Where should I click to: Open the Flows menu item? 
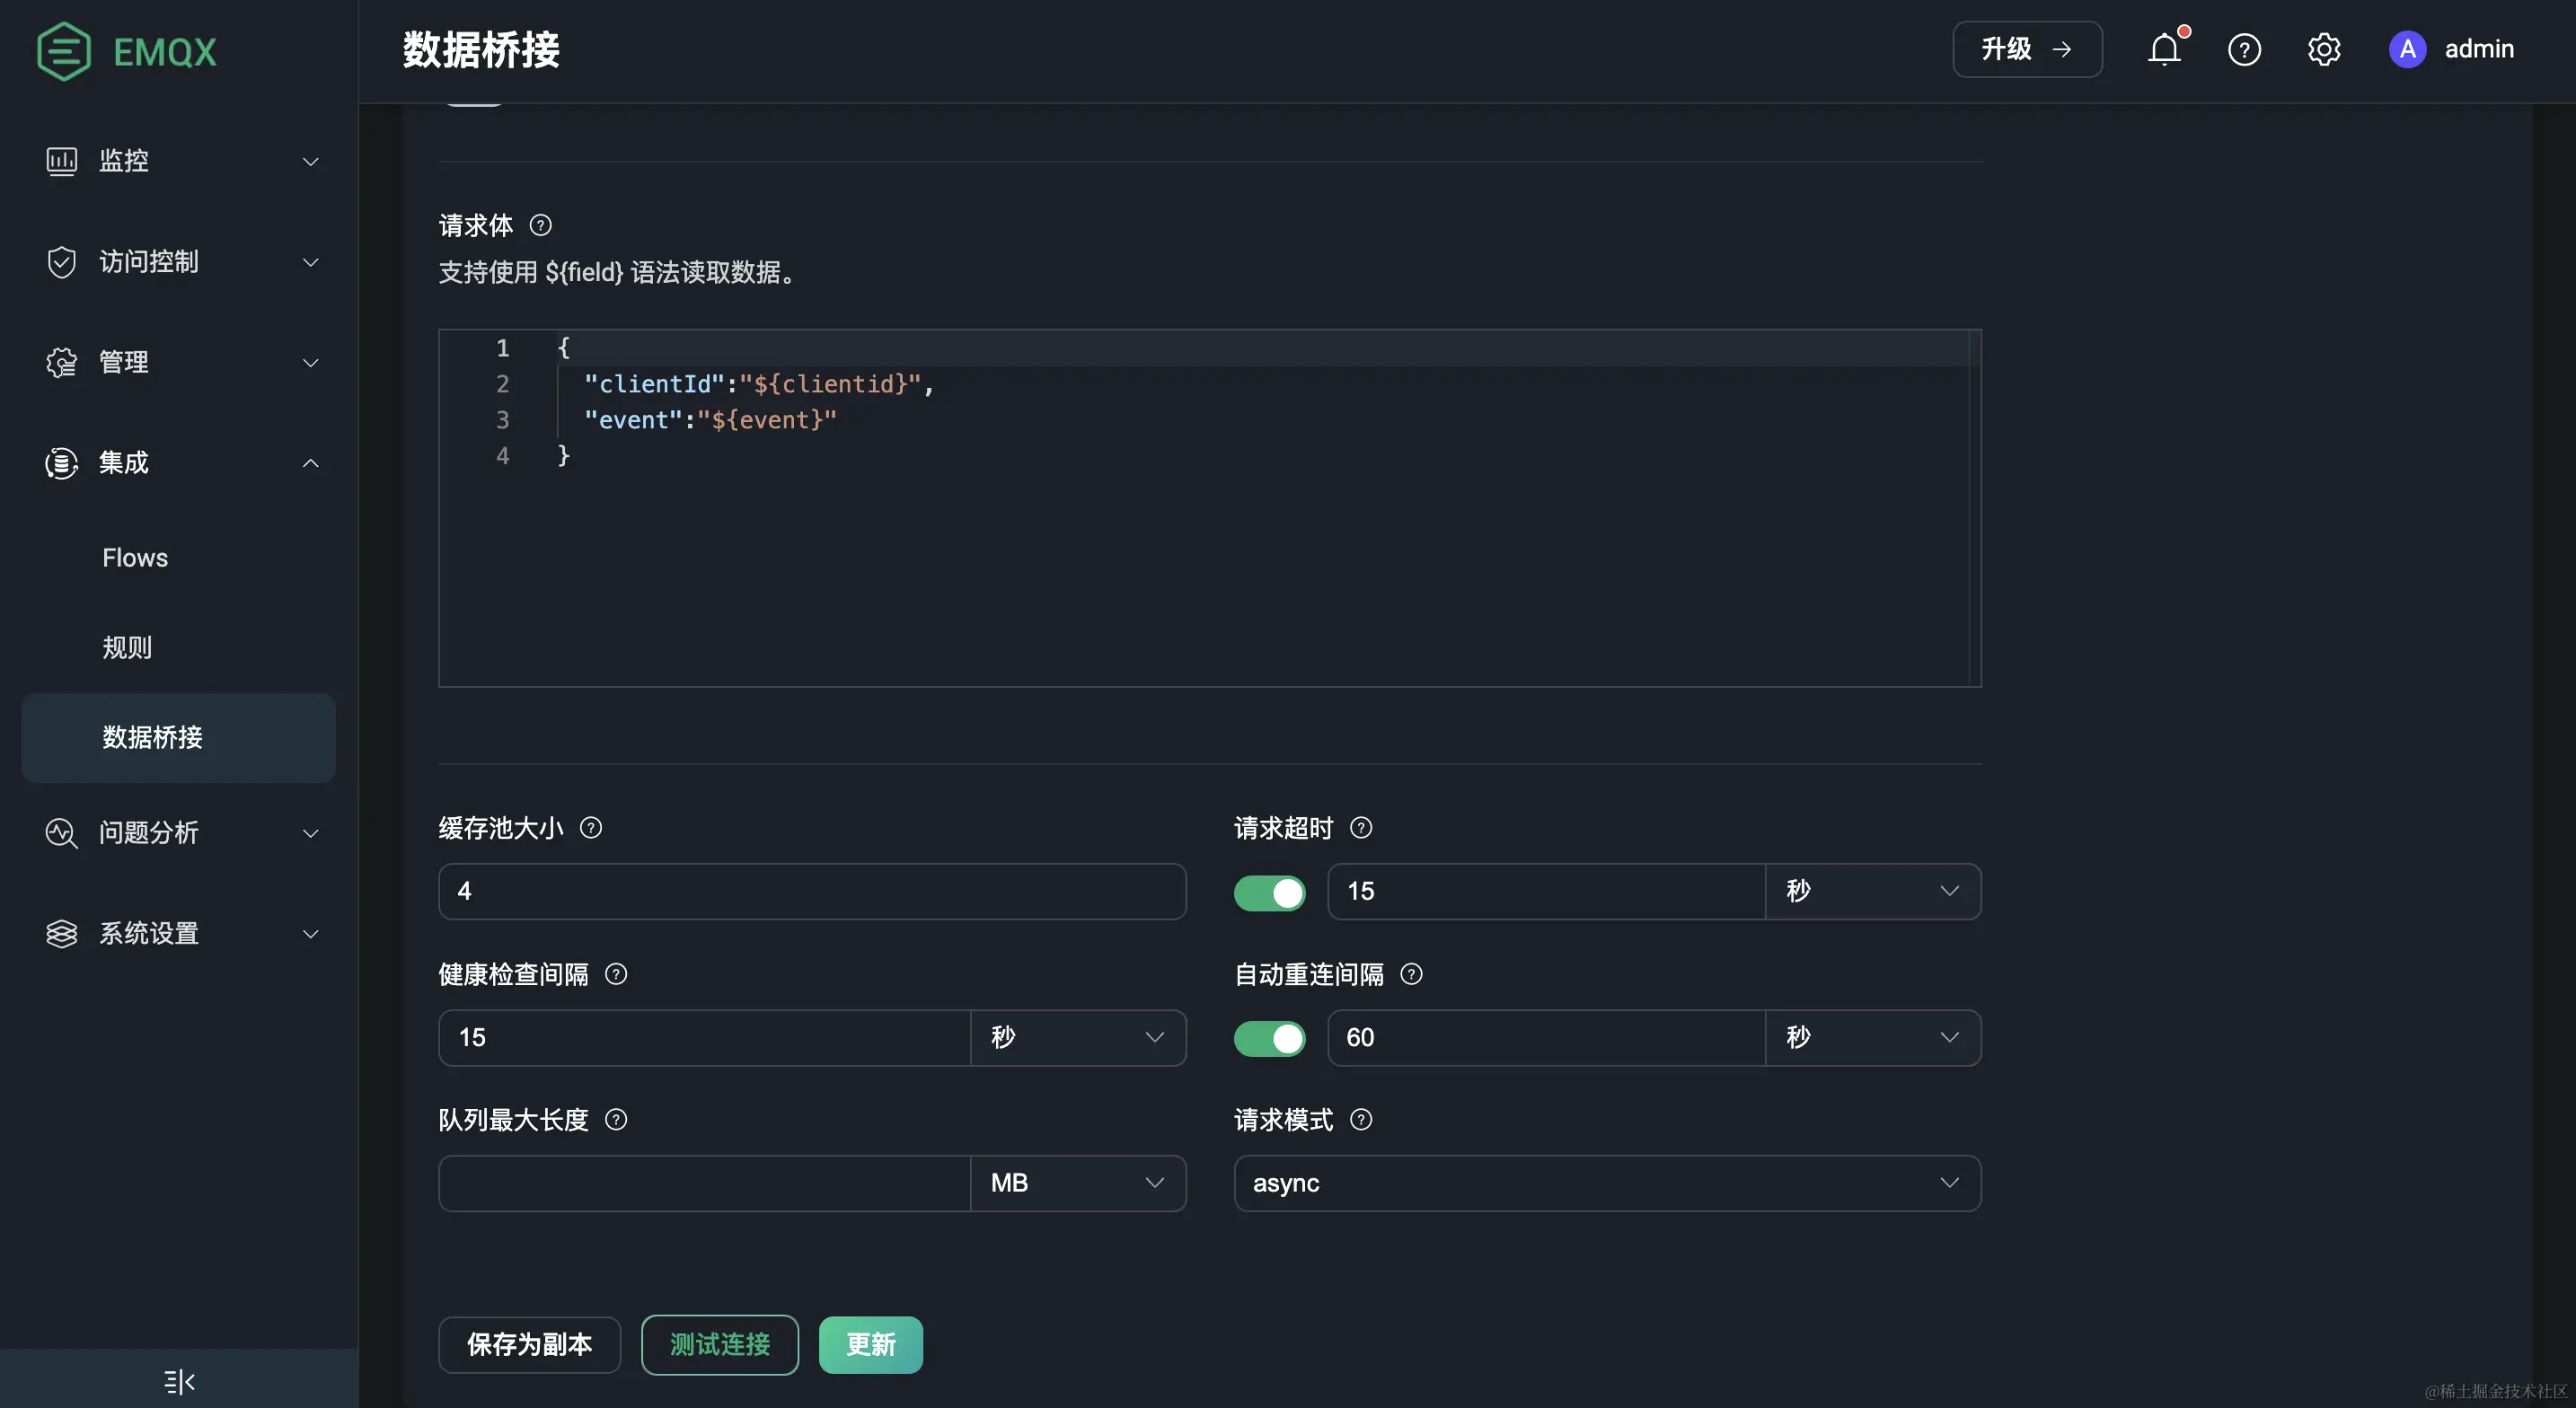click(135, 558)
